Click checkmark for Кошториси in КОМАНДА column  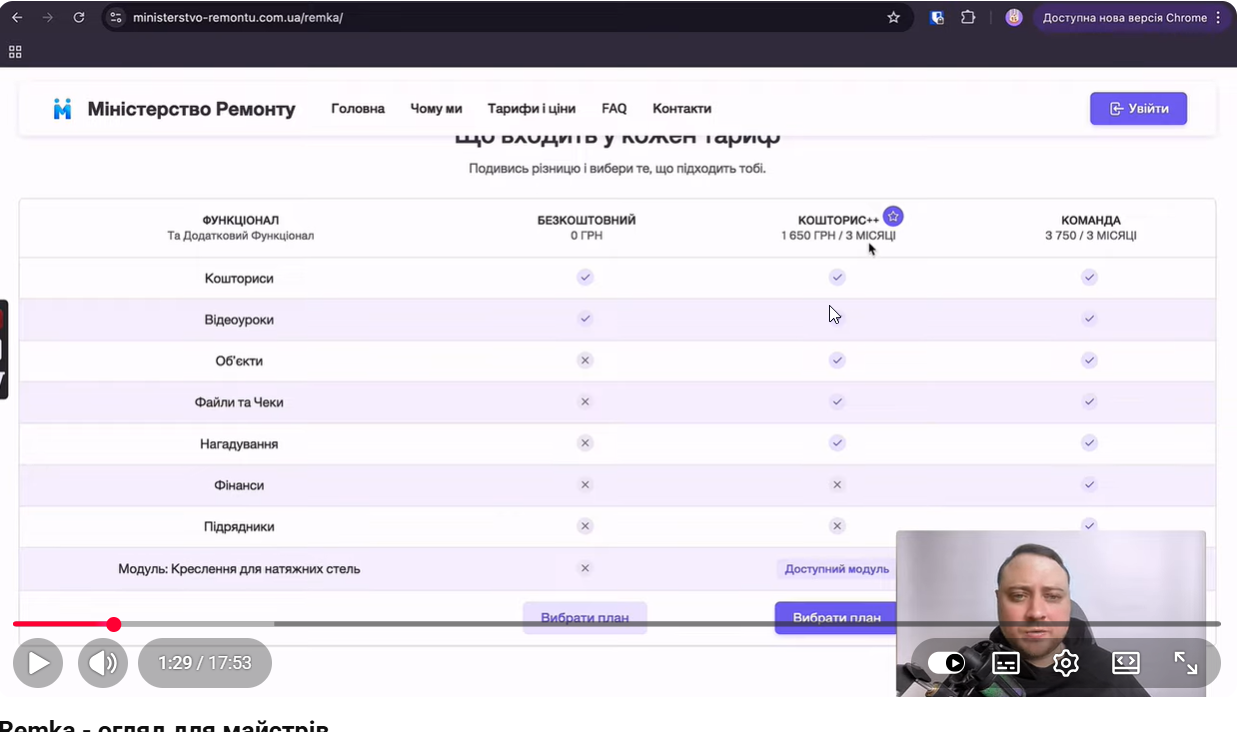pos(1090,277)
